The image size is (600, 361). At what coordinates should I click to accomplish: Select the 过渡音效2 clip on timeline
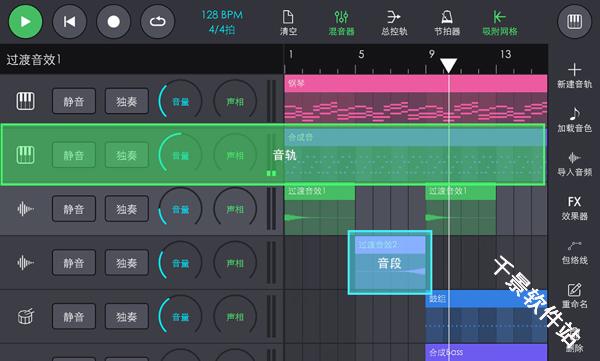click(x=390, y=263)
